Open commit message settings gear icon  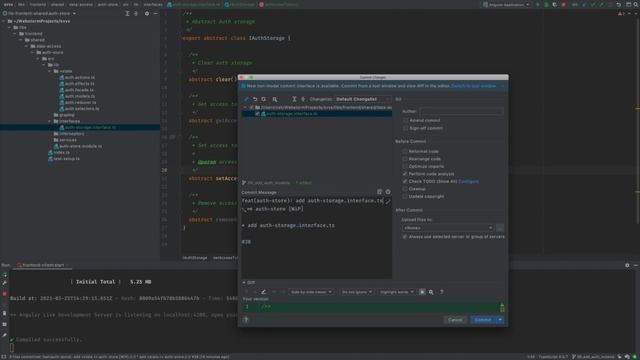click(x=388, y=192)
